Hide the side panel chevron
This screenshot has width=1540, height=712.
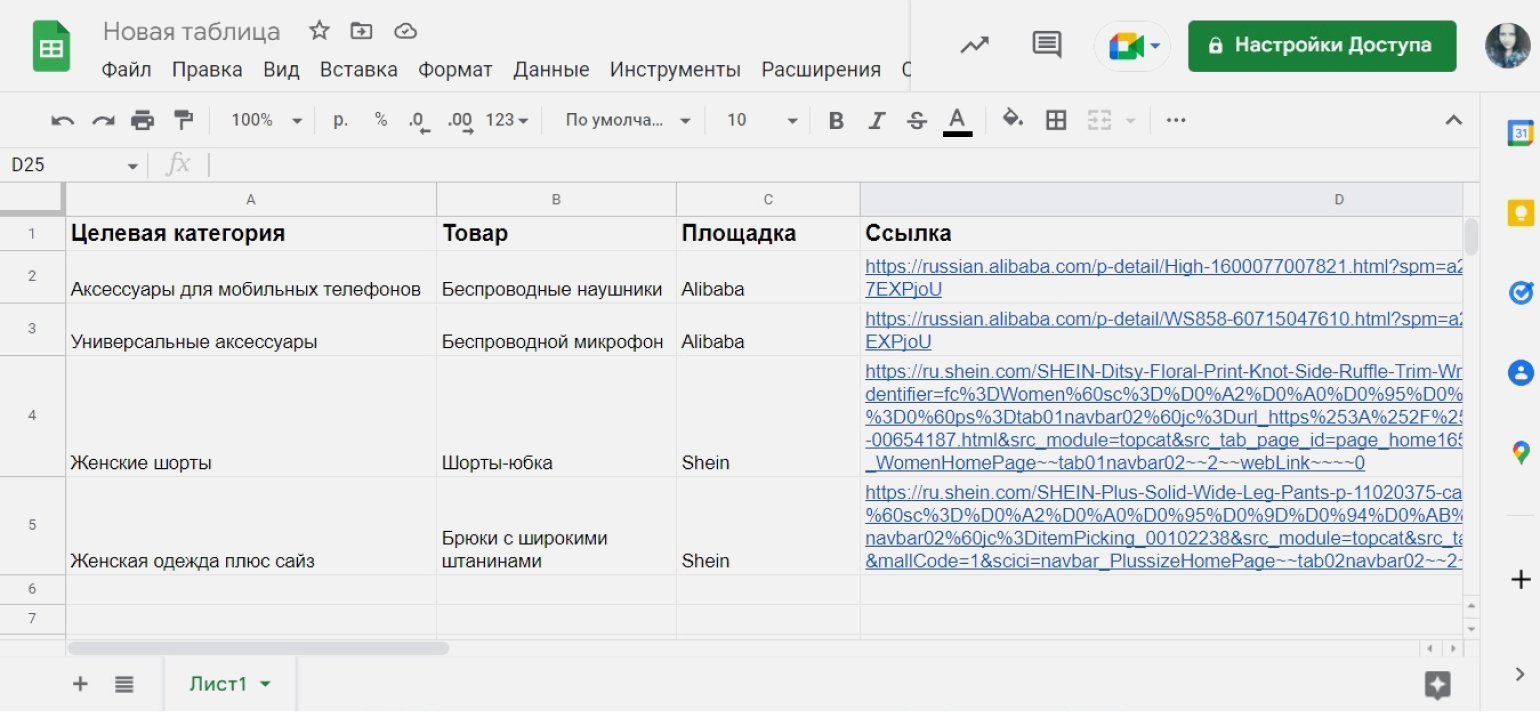point(1520,675)
